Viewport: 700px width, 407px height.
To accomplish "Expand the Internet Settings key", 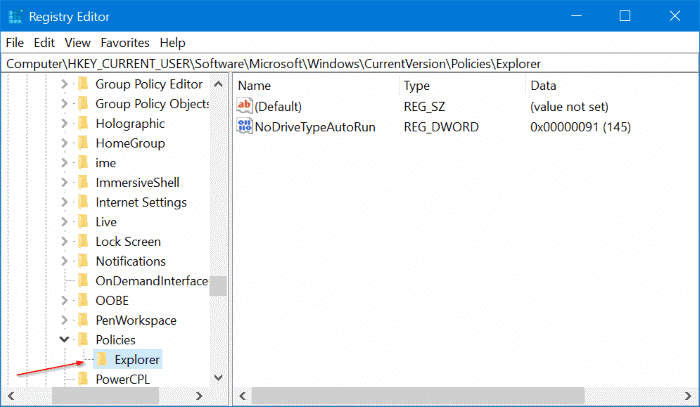I will pos(65,202).
